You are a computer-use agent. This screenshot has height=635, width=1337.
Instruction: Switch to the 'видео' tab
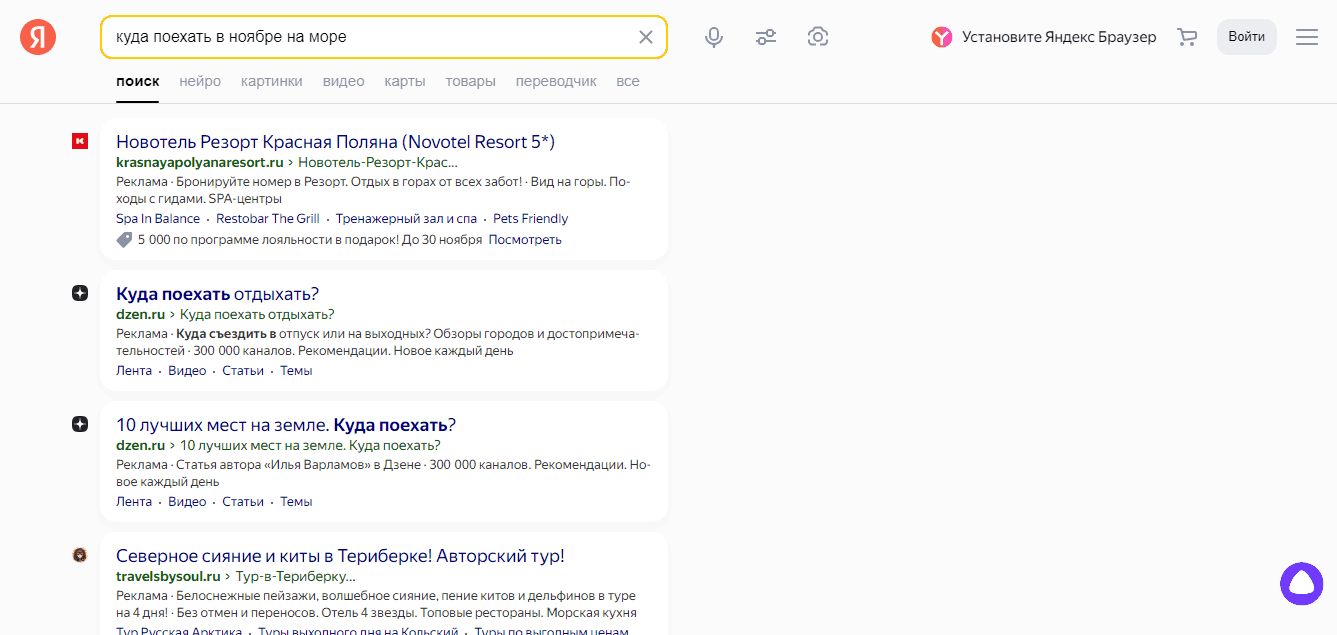tap(344, 81)
